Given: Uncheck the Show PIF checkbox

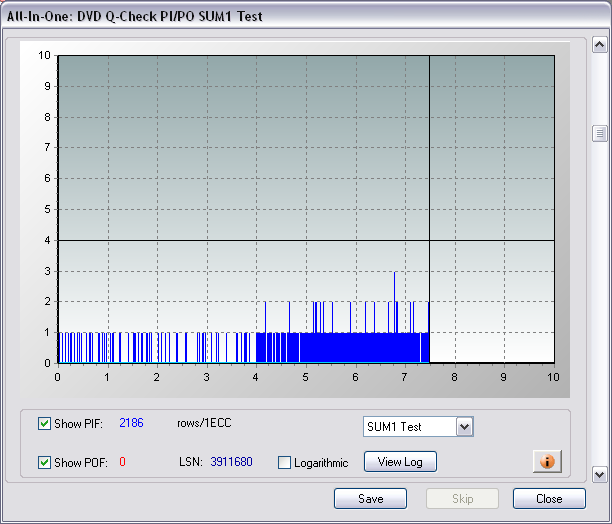Looking at the screenshot, I should [44, 423].
